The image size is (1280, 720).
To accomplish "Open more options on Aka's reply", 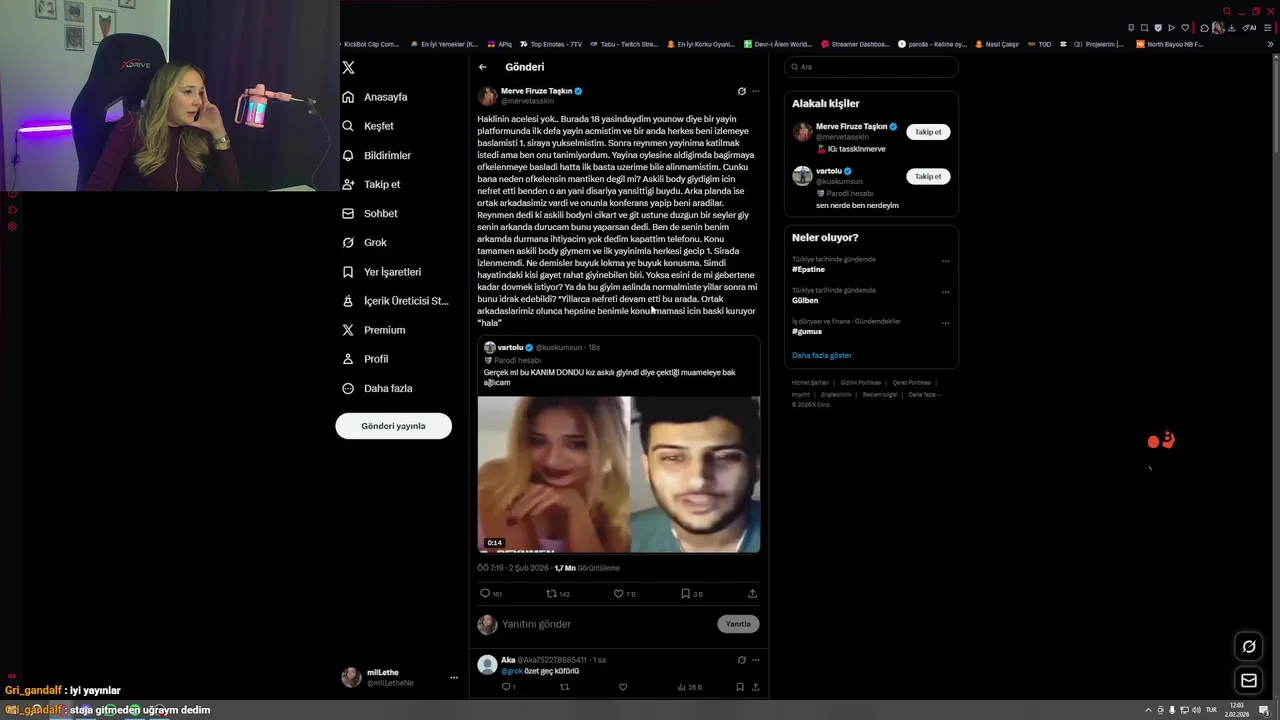I will (x=755, y=660).
